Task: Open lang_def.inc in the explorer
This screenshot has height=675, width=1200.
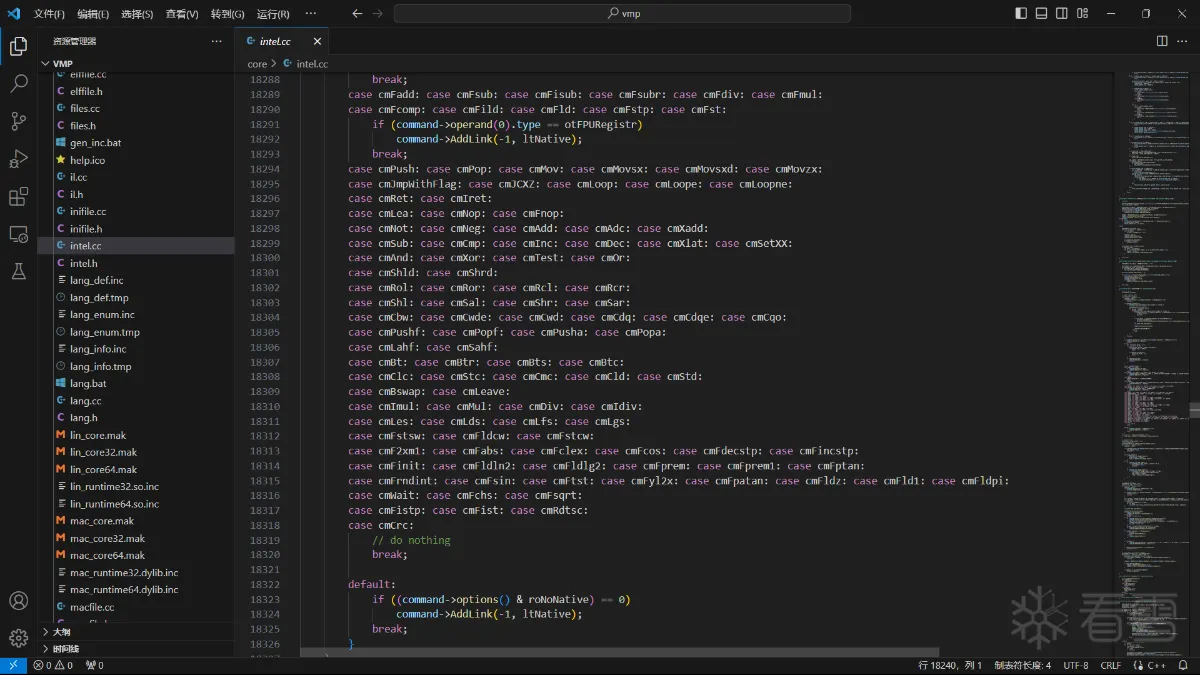Action: pos(136,280)
